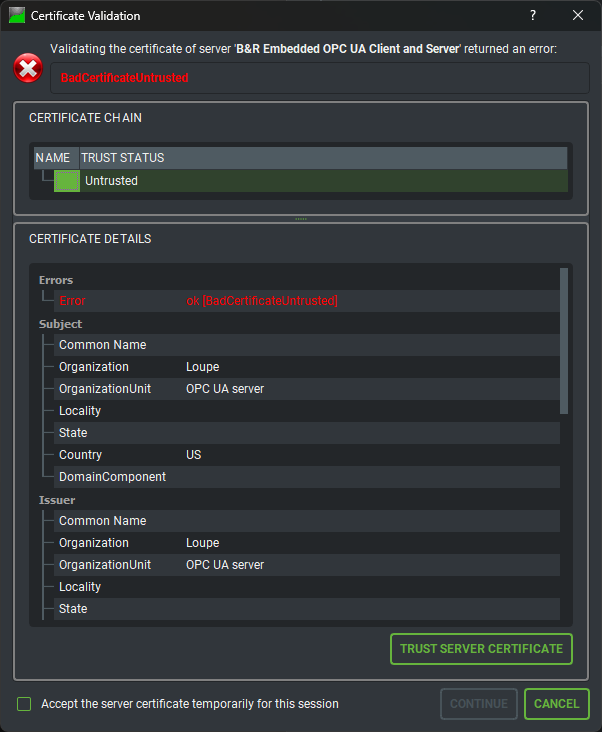602x732 pixels.
Task: Select the Issuer group heading
Action: click(x=57, y=500)
